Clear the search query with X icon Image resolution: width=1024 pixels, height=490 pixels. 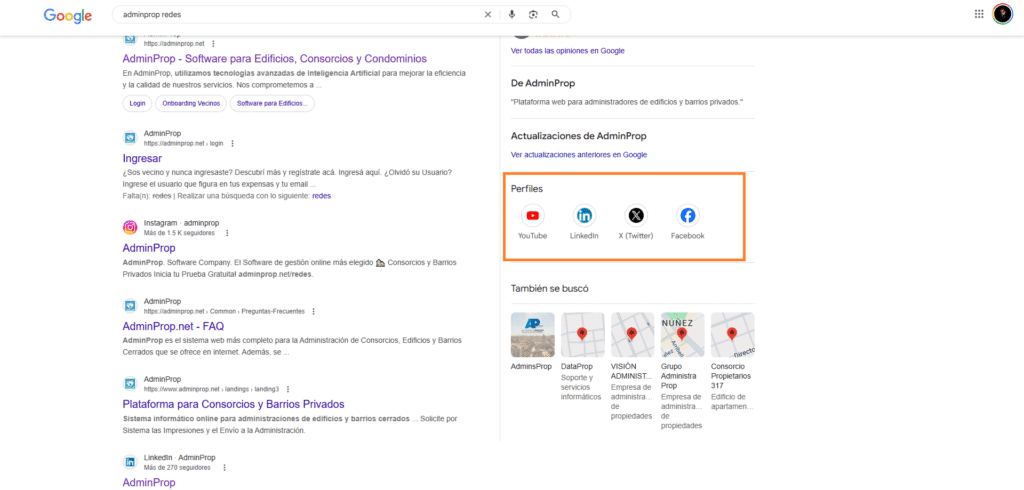tap(488, 15)
